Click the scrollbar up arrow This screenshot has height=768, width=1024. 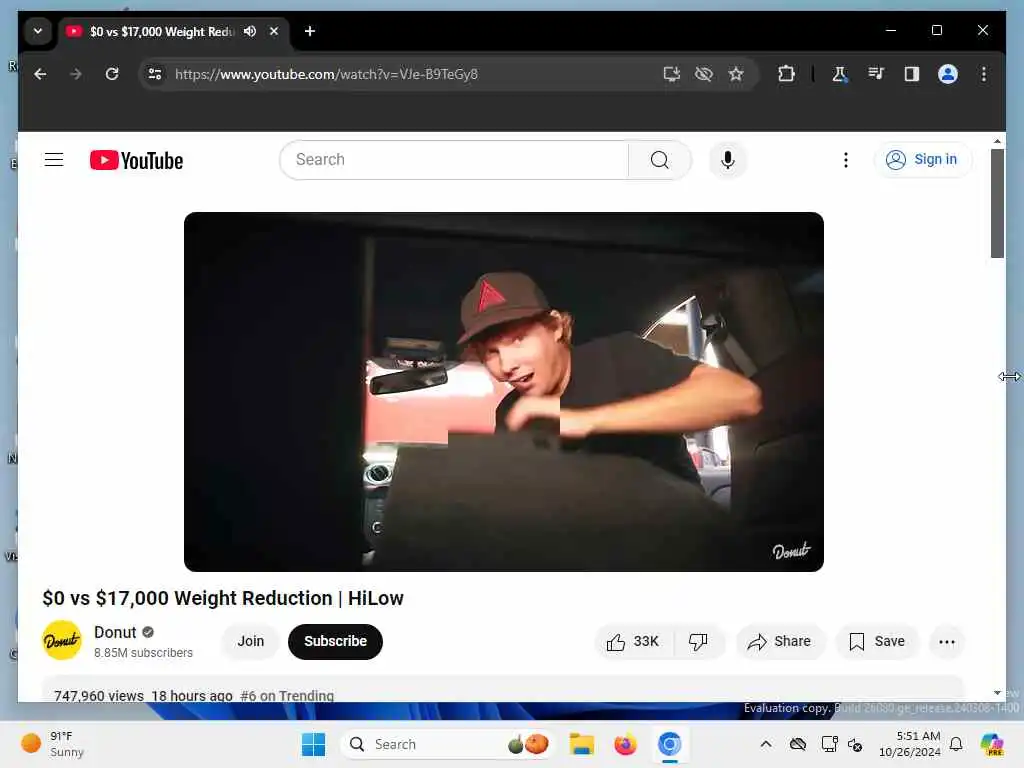[997, 141]
